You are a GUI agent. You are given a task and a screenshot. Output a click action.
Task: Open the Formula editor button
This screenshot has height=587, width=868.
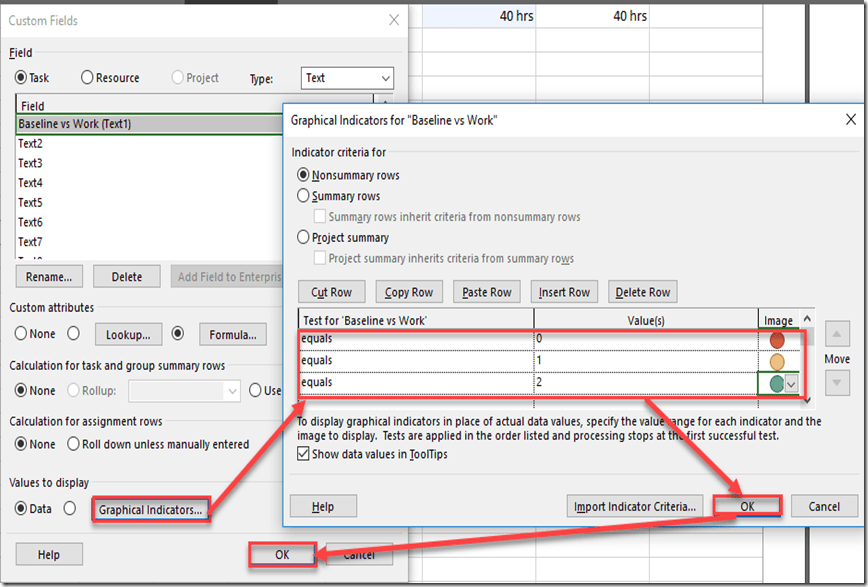point(234,335)
